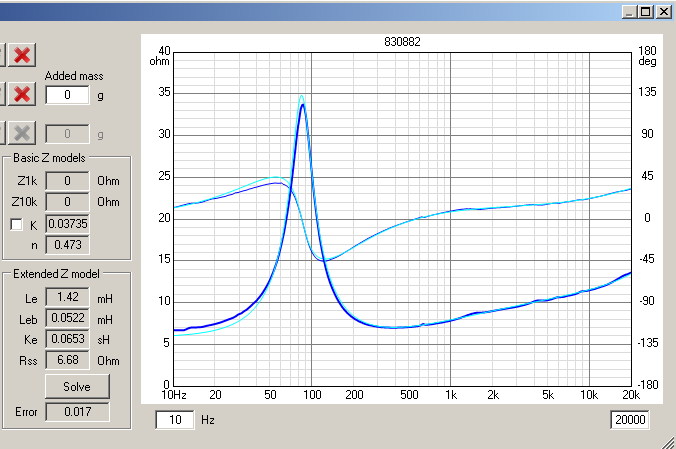Click the n value field 0.473
Viewport: 676px width, 449px height.
click(x=67, y=245)
